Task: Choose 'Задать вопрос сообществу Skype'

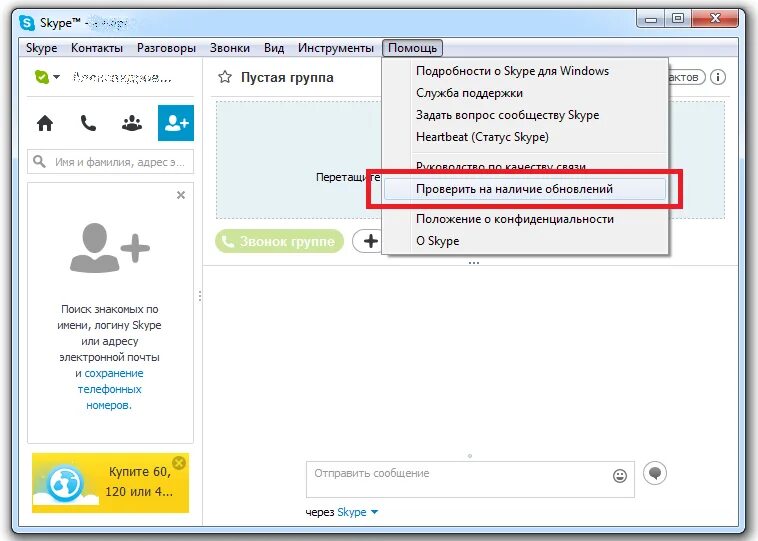Action: 525,115
